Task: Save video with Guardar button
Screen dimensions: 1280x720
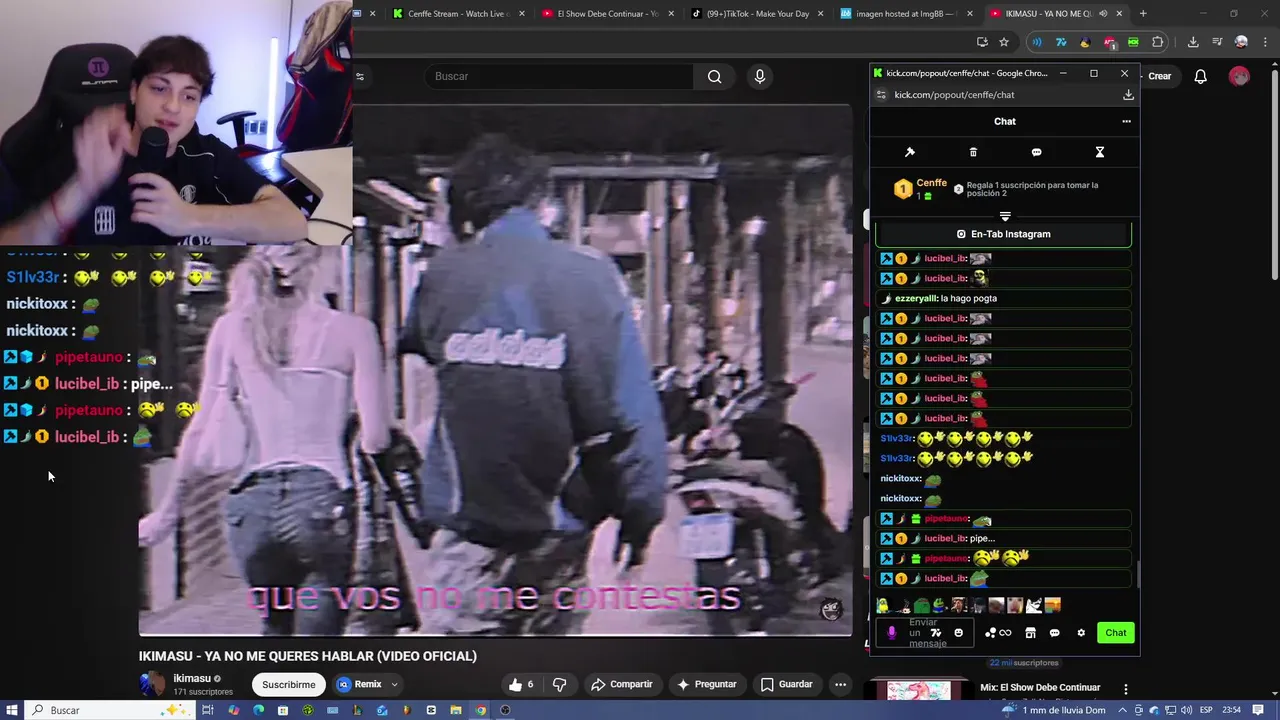Action: click(x=786, y=684)
